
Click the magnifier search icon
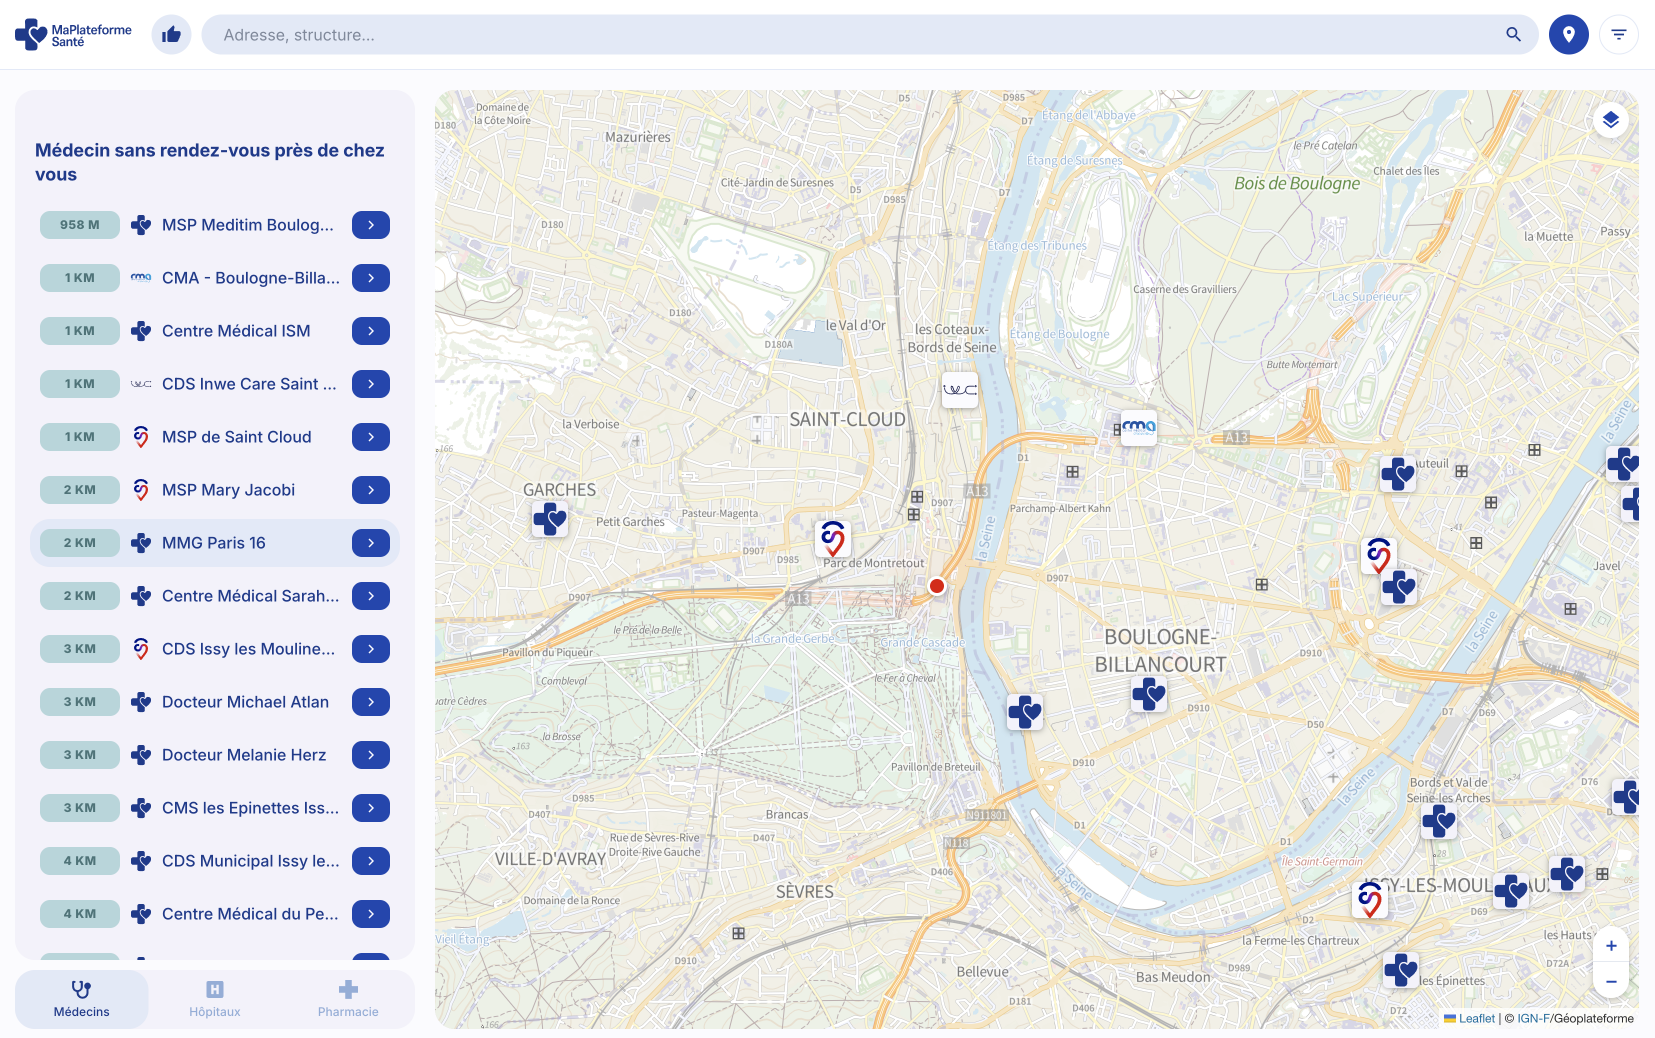(x=1513, y=35)
